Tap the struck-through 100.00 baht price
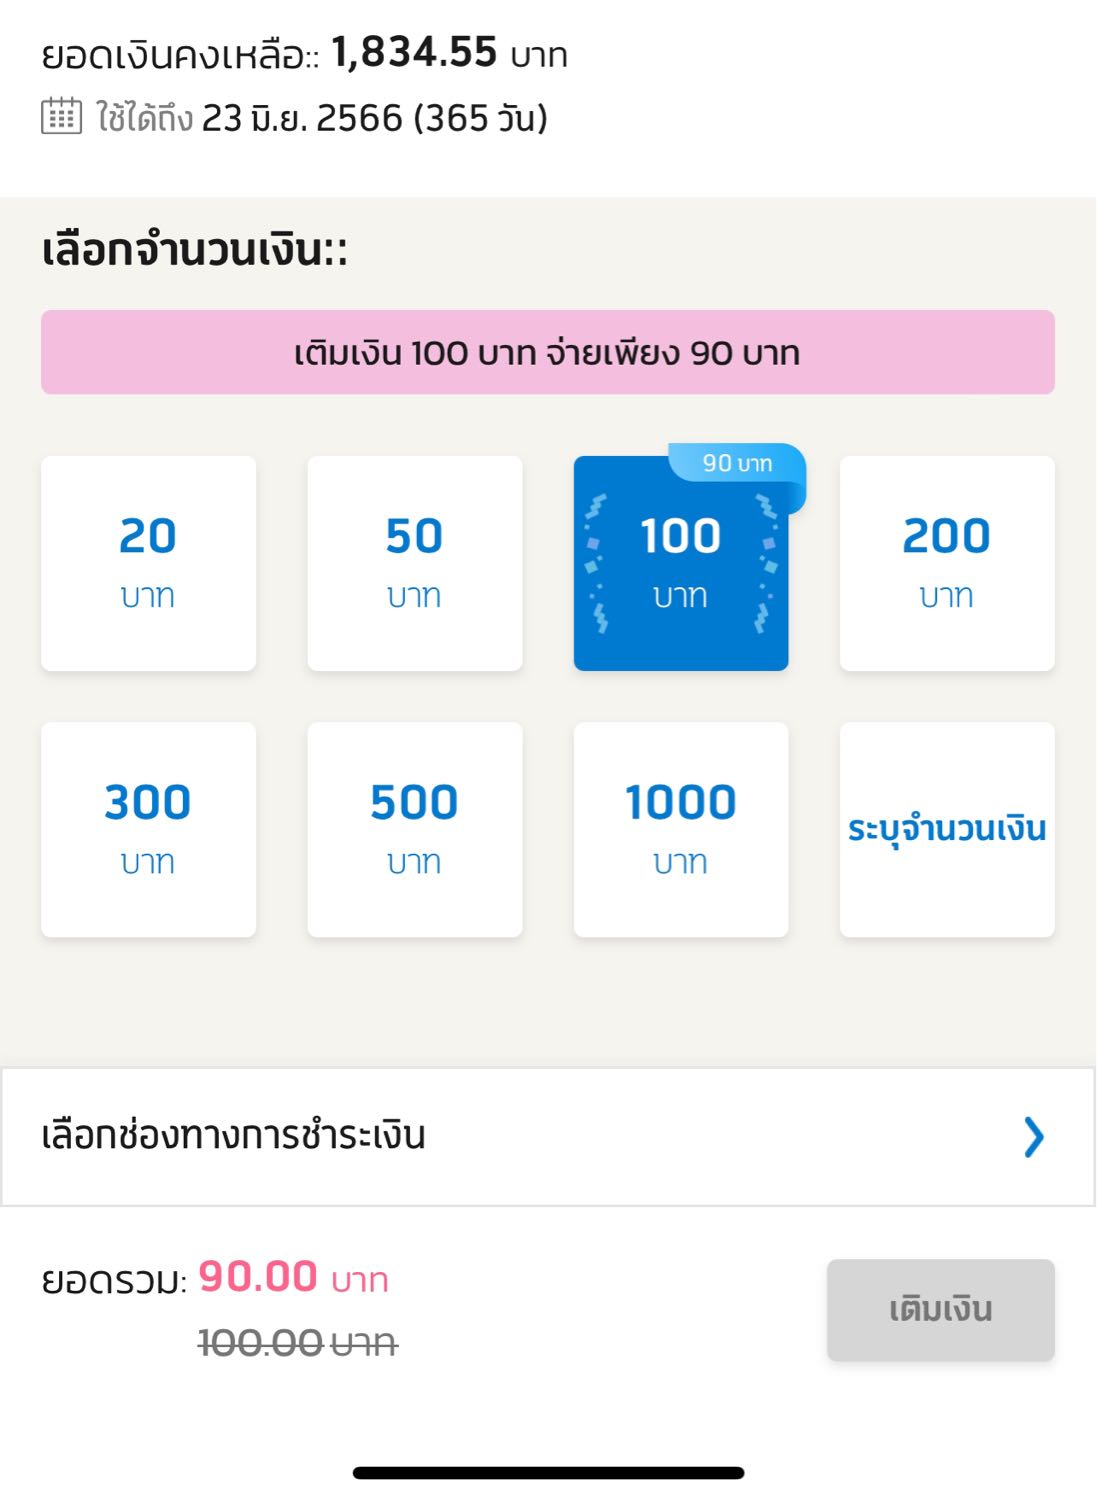The width and height of the screenshot is (1097, 1500). [298, 1342]
